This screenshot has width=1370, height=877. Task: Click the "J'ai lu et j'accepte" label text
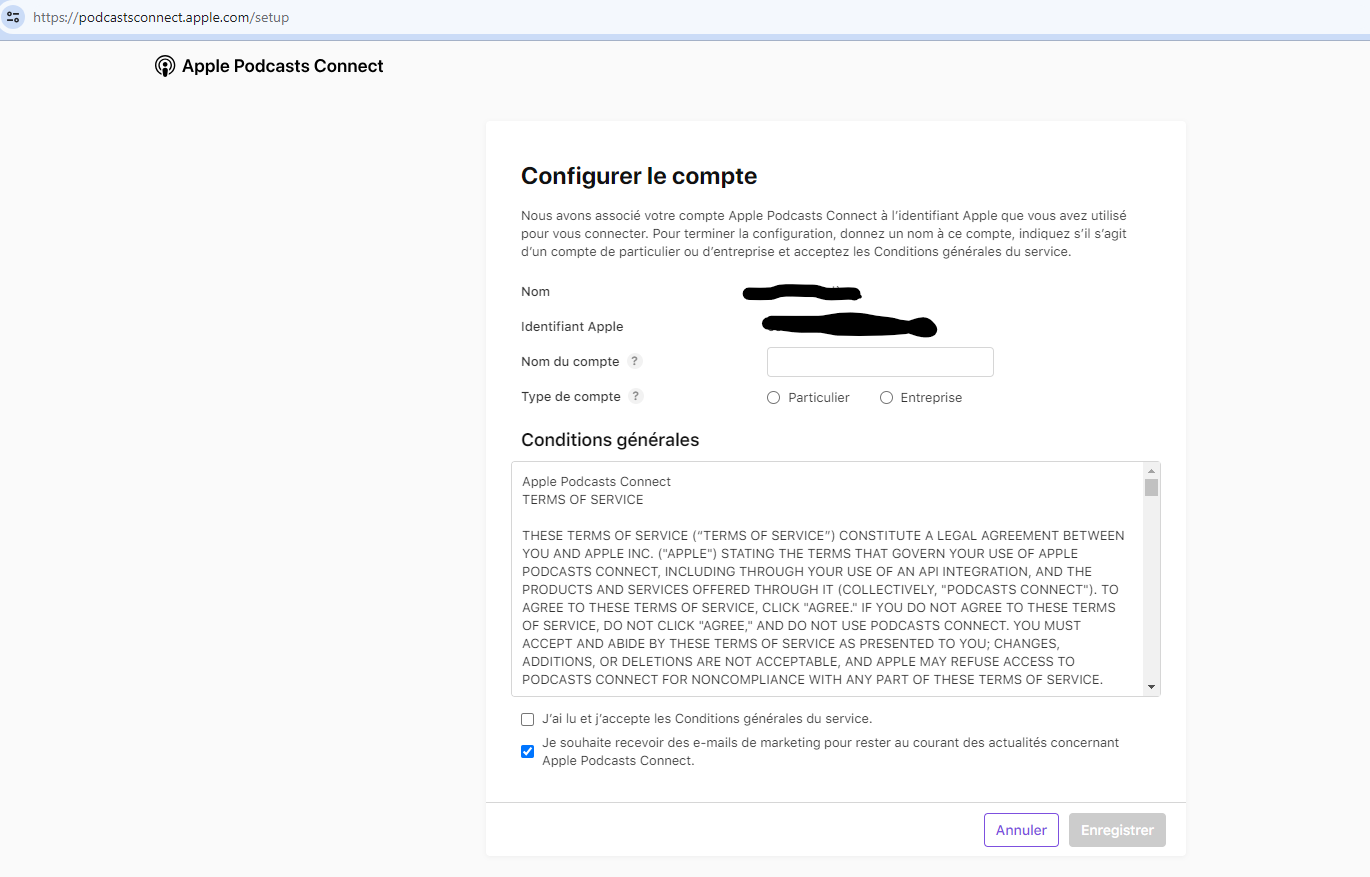pyautogui.click(x=707, y=719)
